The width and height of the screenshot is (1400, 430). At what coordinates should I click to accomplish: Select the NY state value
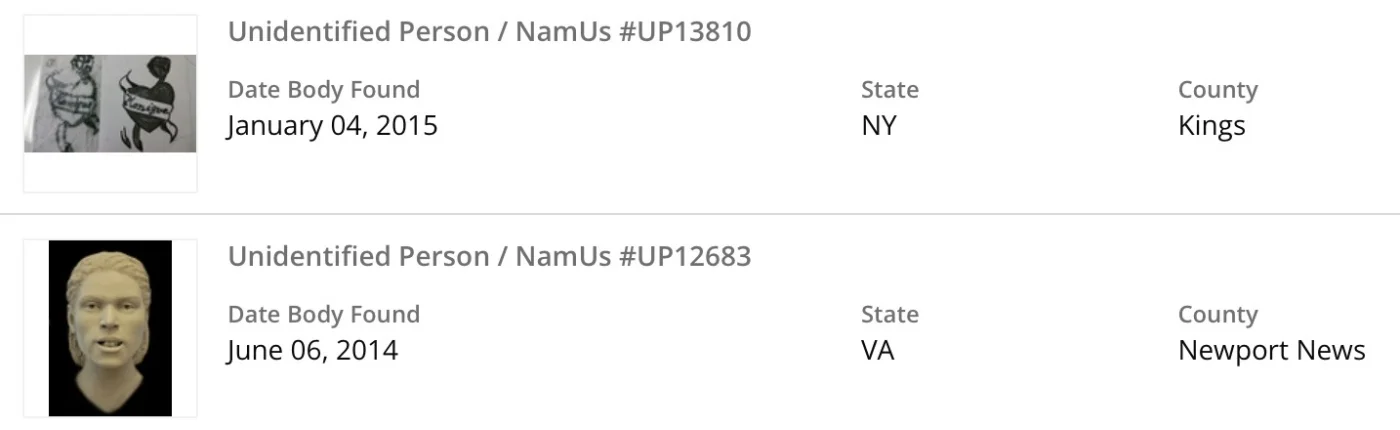[878, 126]
